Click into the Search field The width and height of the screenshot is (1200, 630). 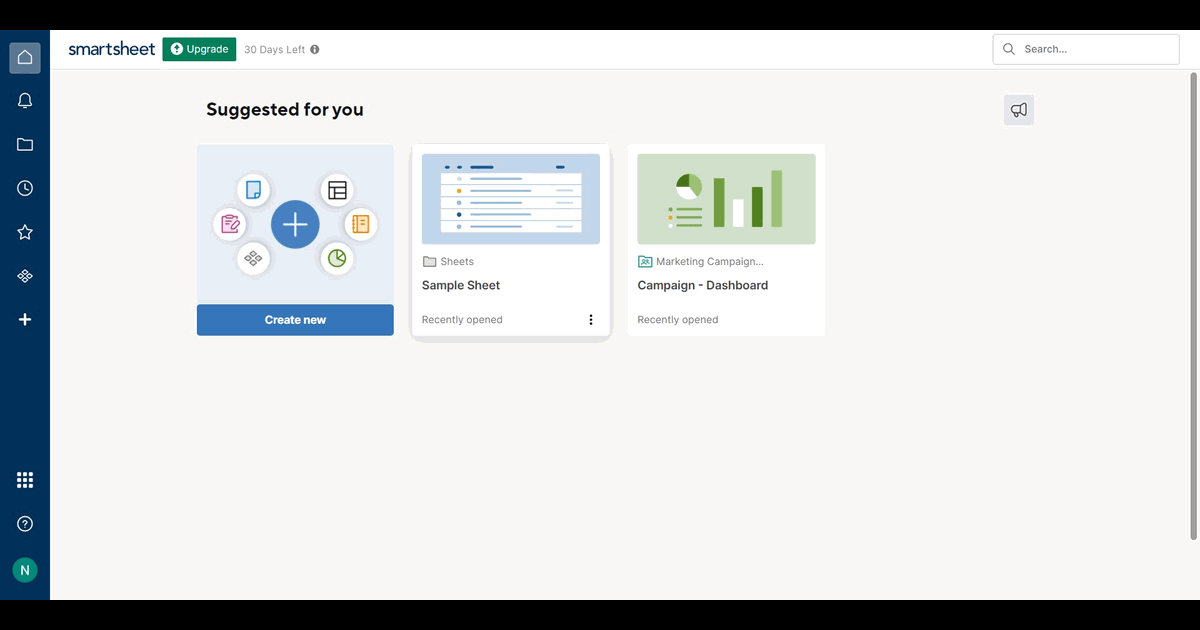pyautogui.click(x=1086, y=49)
